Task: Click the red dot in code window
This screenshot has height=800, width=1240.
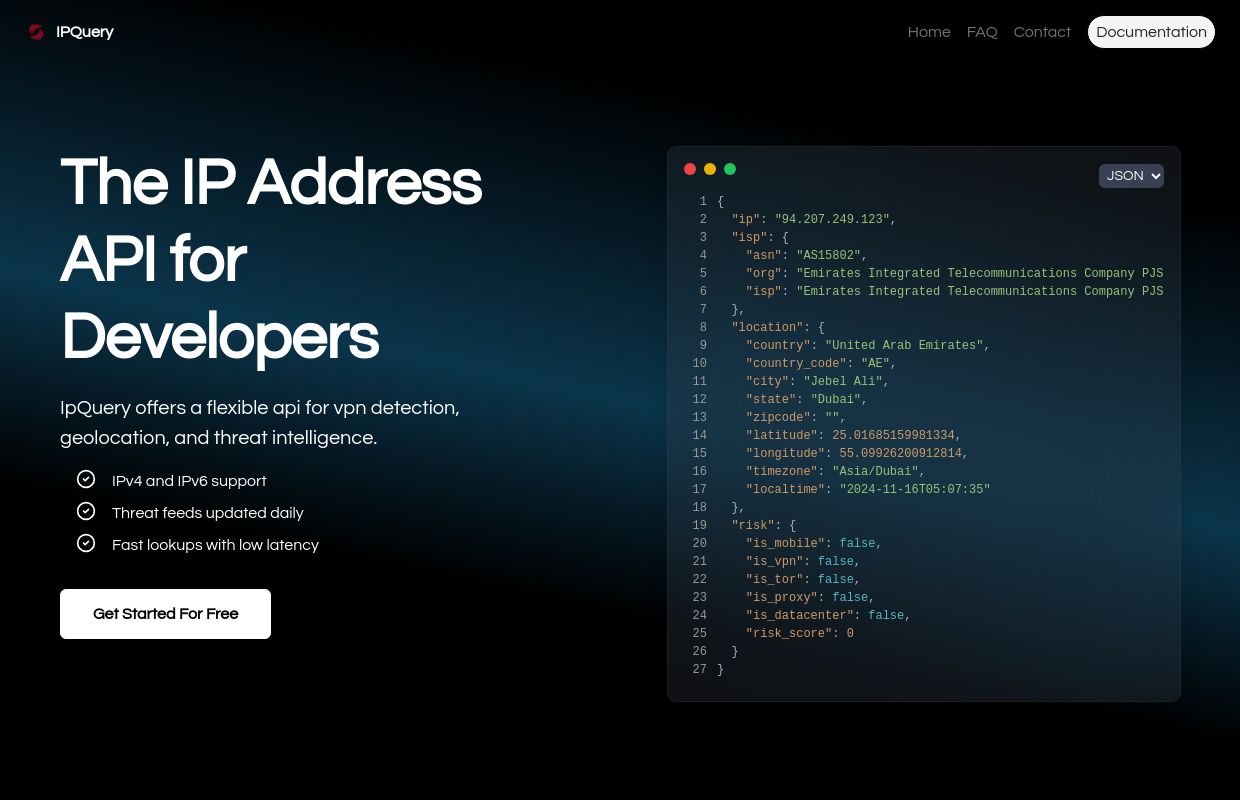Action: coord(690,169)
